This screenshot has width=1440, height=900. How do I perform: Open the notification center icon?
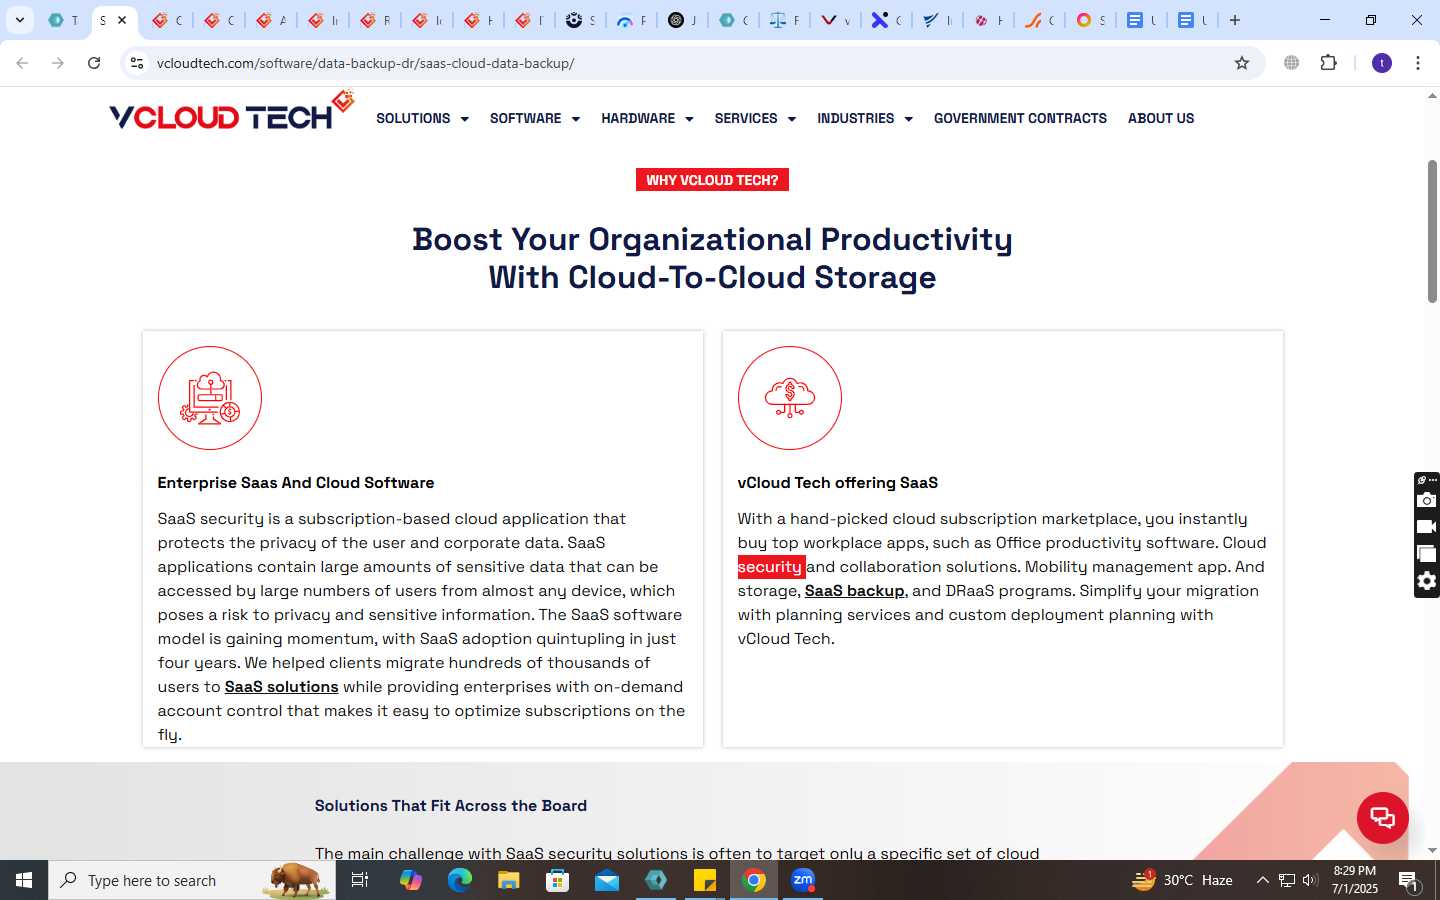click(1409, 881)
